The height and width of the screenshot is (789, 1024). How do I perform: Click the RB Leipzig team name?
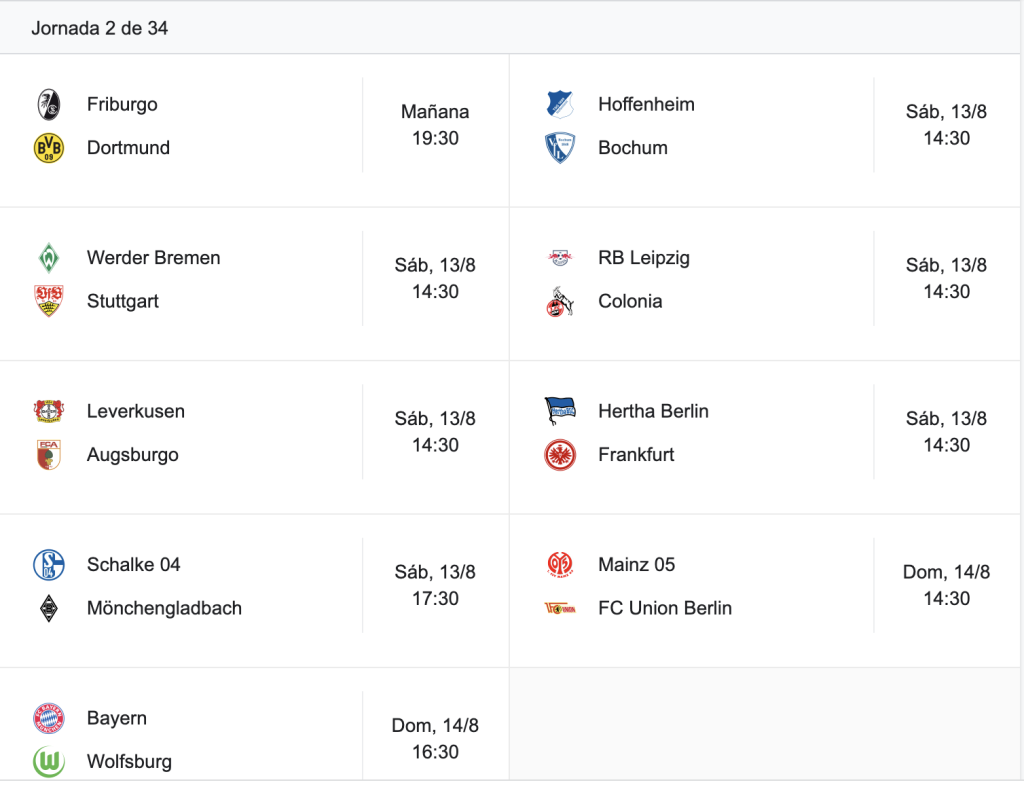(x=644, y=258)
